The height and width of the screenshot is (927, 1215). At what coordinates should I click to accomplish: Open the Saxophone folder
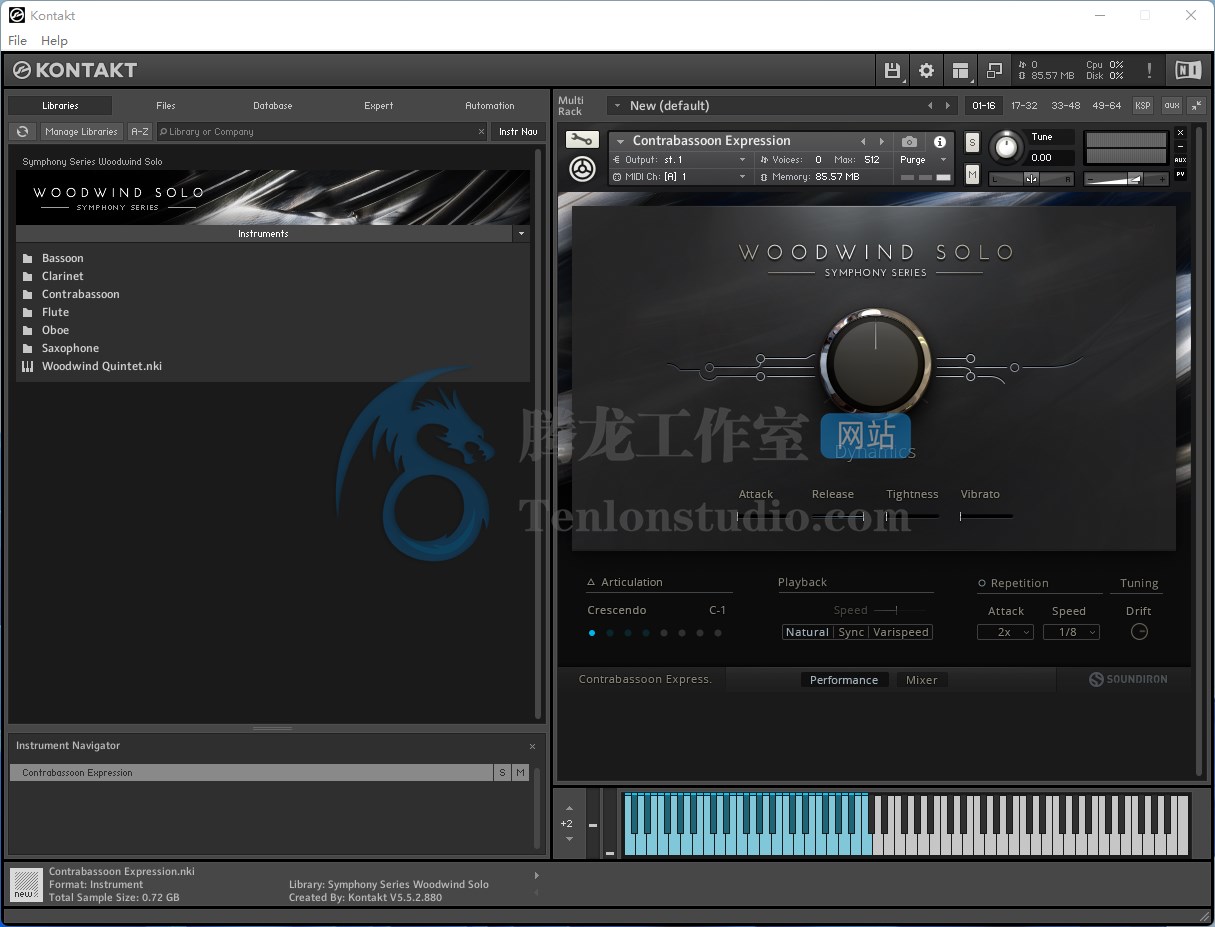(x=70, y=348)
